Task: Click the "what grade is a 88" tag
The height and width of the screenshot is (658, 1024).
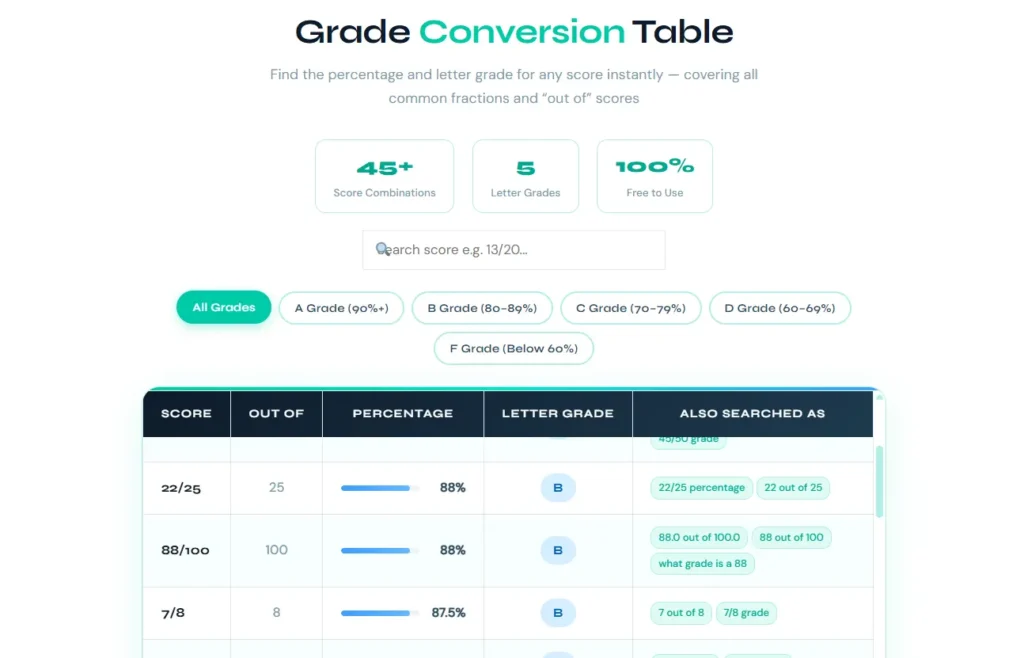Action: tap(702, 563)
